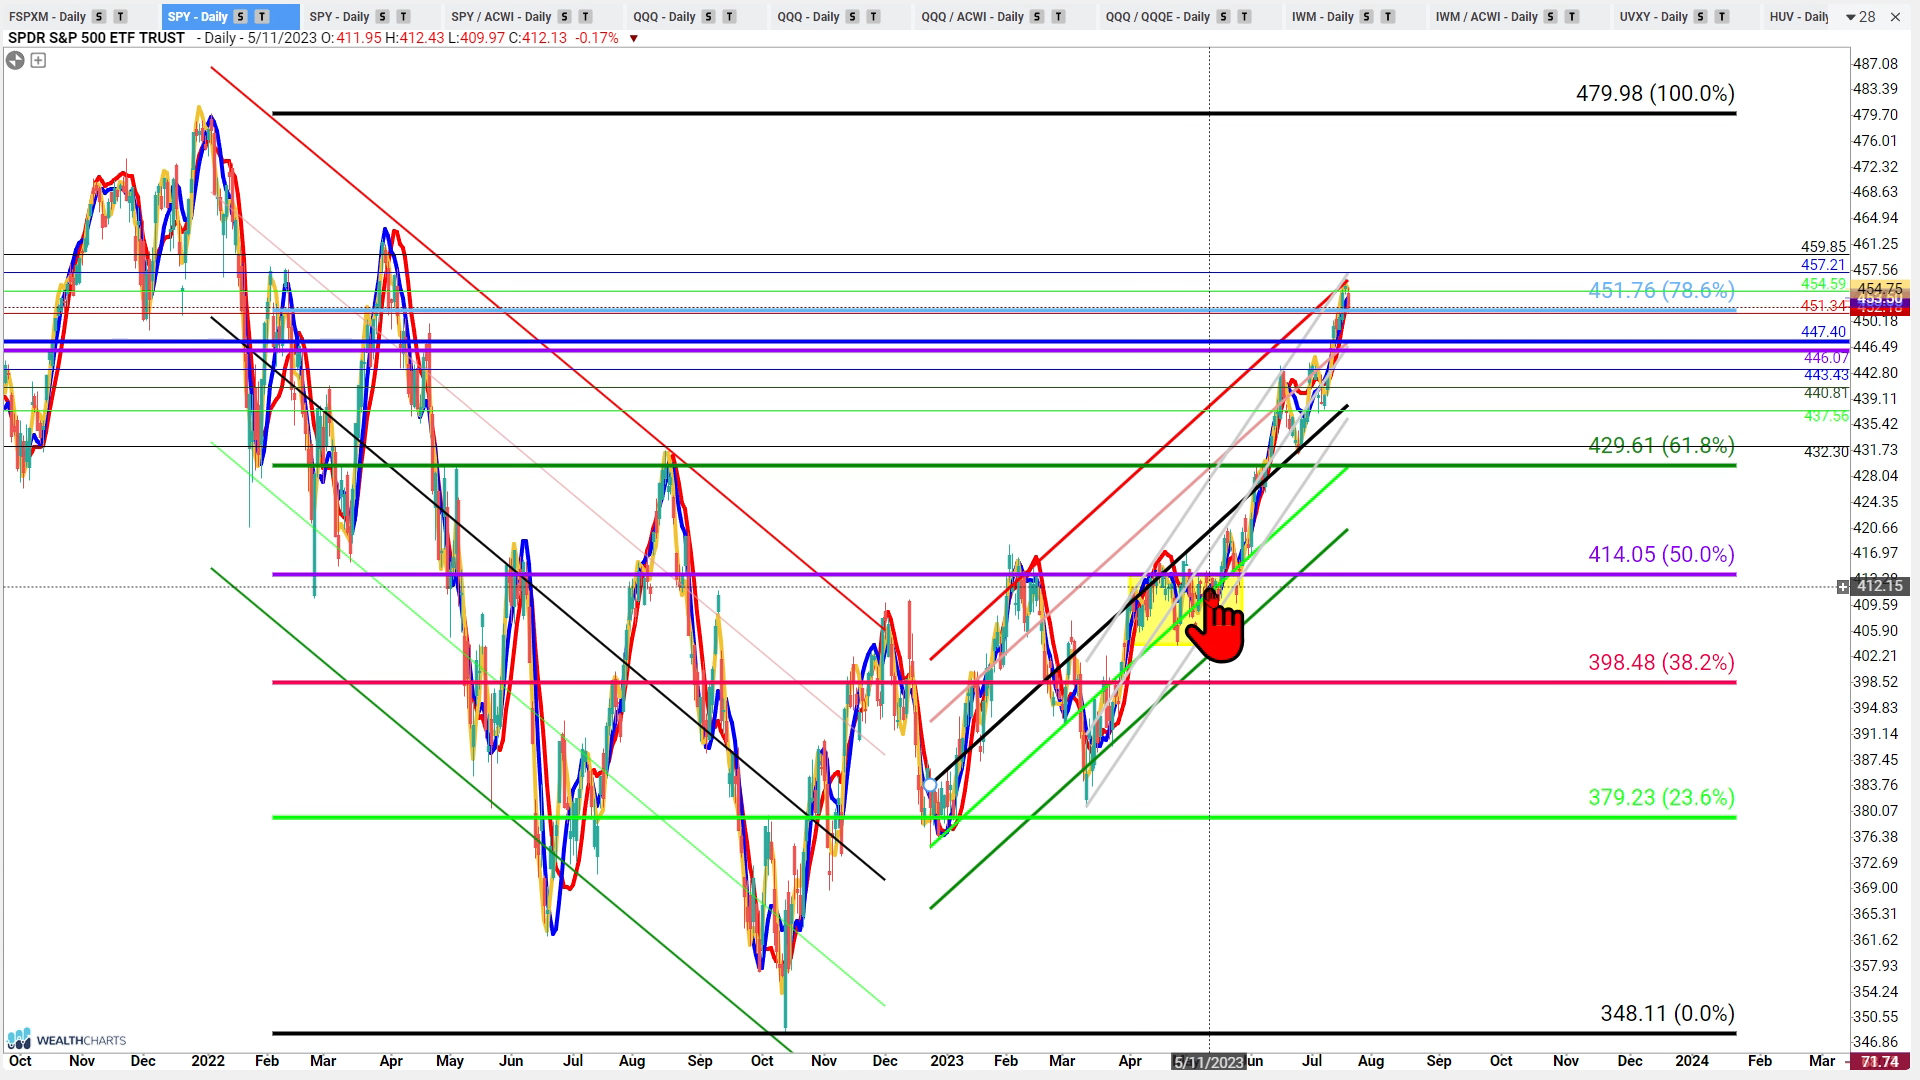Click the S icon on the SPY / ACWI - Daily tab

click(x=565, y=17)
